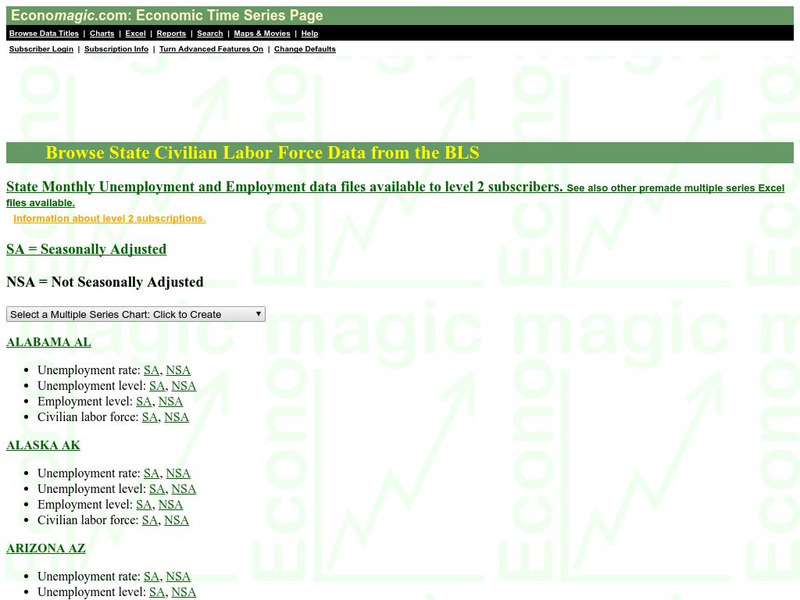Image resolution: width=800 pixels, height=600 pixels.
Task: Open the ALABAMA AL heading link
Action: [x=49, y=342]
